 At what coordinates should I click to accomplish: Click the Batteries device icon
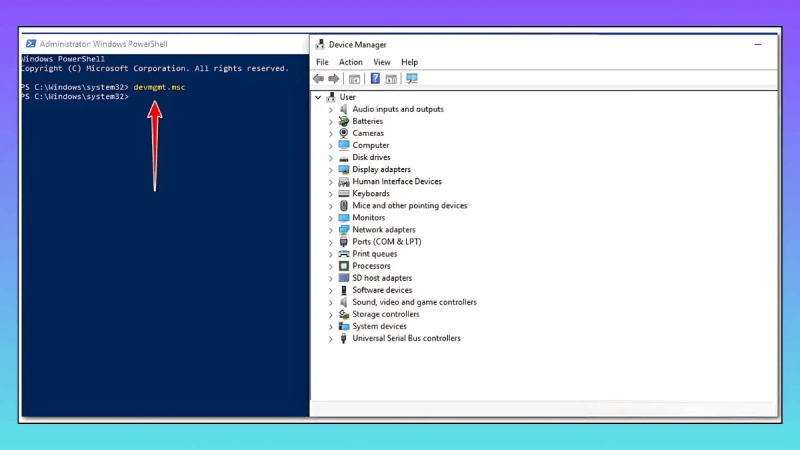[x=344, y=121]
